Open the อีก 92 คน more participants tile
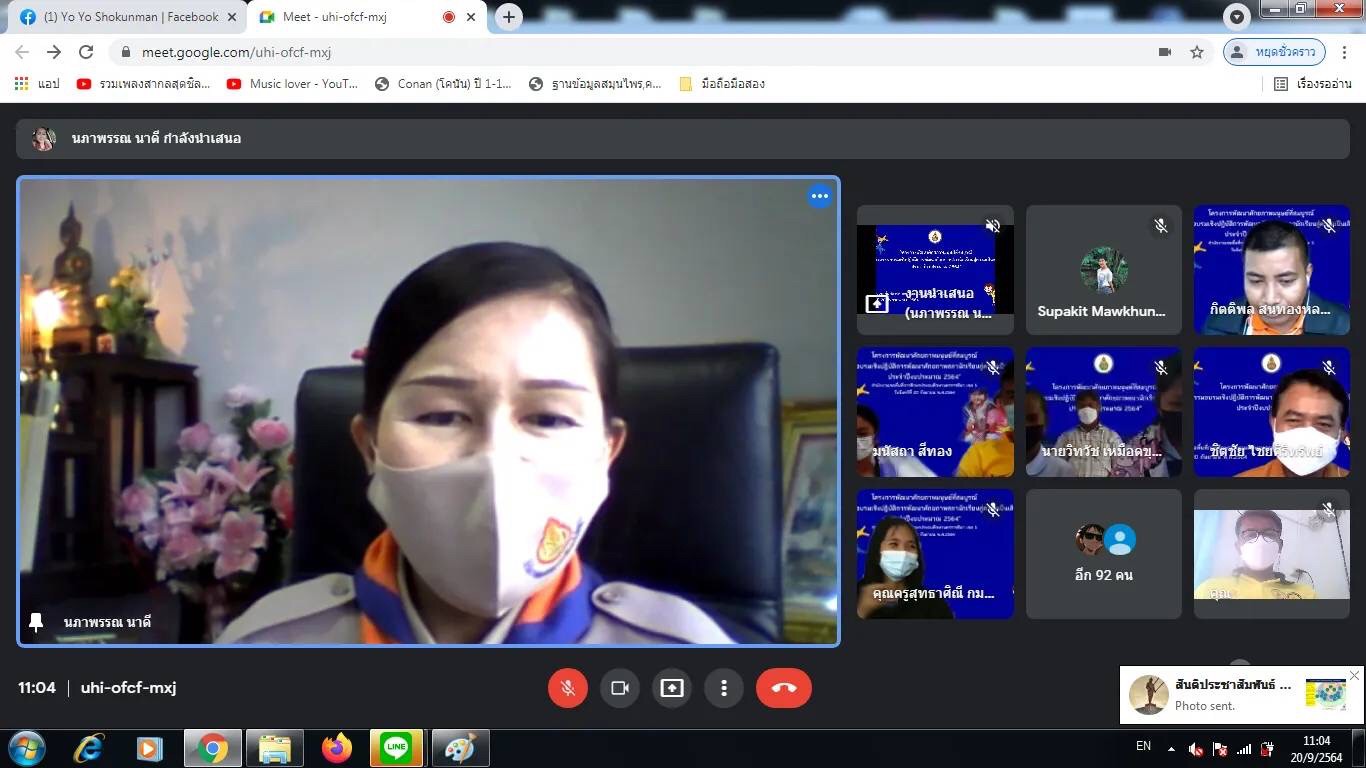Screen dimensions: 1366x768 click(1103, 554)
